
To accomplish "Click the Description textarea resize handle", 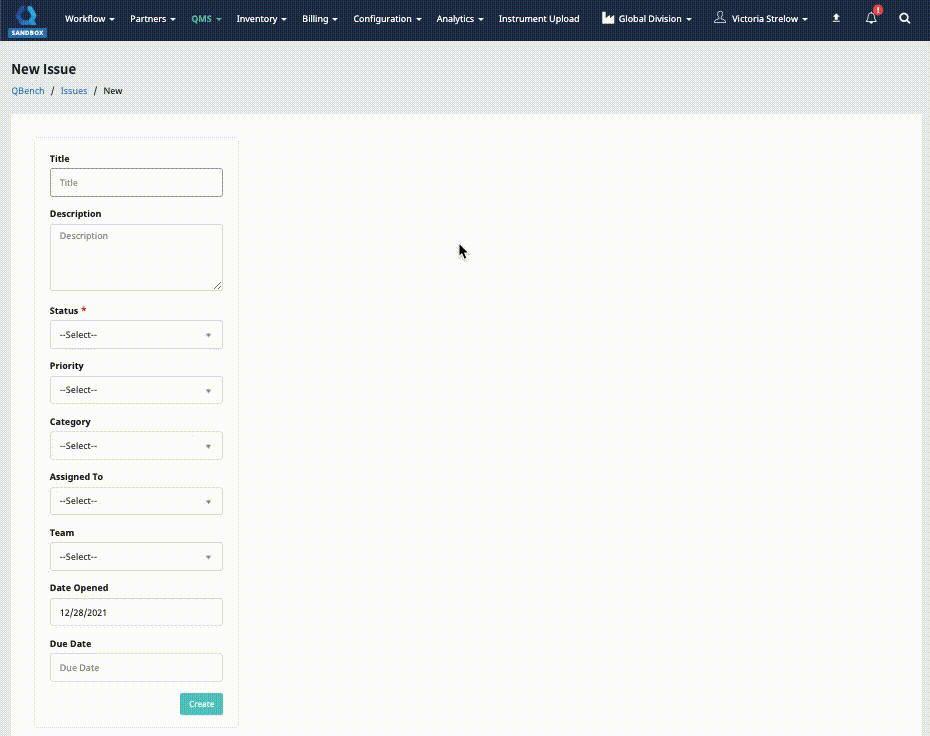I will [x=218, y=286].
